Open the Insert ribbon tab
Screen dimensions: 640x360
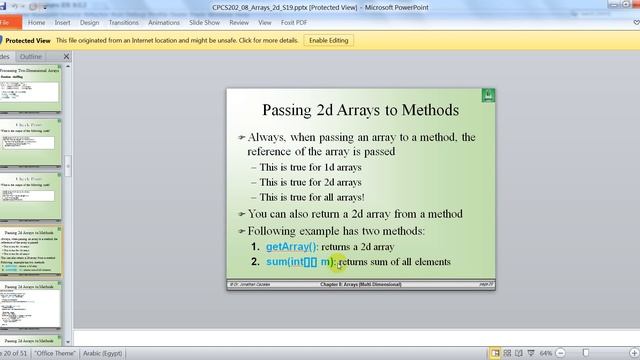click(x=62, y=23)
